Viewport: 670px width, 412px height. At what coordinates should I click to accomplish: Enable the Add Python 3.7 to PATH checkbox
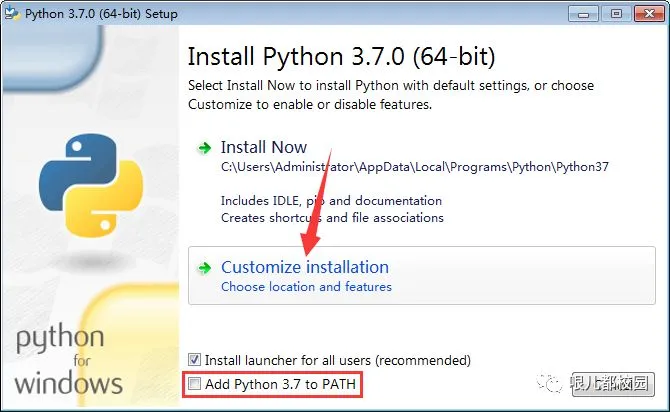click(195, 384)
